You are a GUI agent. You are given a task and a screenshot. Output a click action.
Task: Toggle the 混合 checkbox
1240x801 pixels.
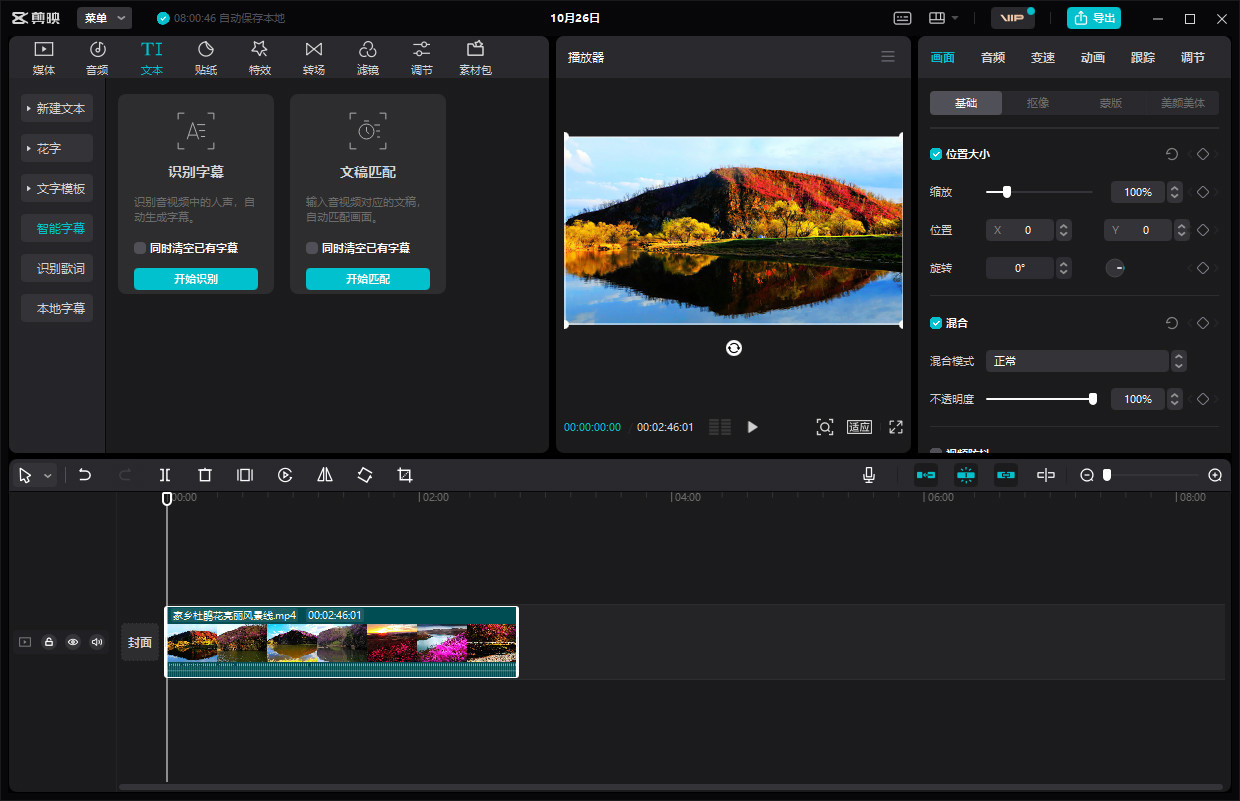tap(936, 323)
